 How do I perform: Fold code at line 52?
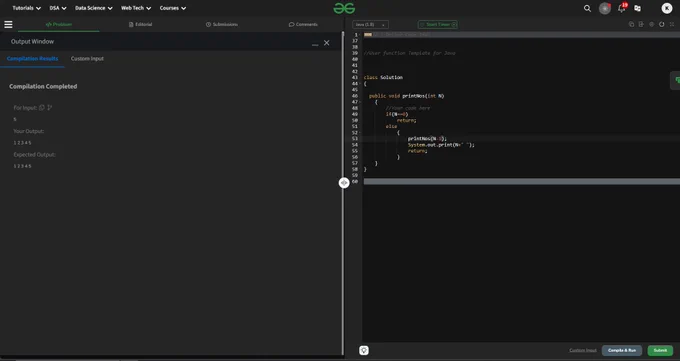(360, 132)
